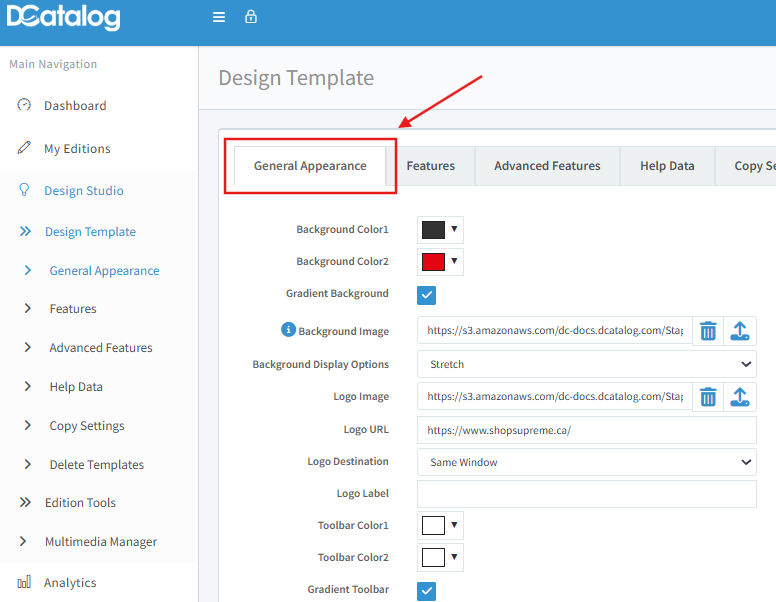The image size is (776, 602).
Task: Switch to the Advanced Features tab
Action: 547,166
